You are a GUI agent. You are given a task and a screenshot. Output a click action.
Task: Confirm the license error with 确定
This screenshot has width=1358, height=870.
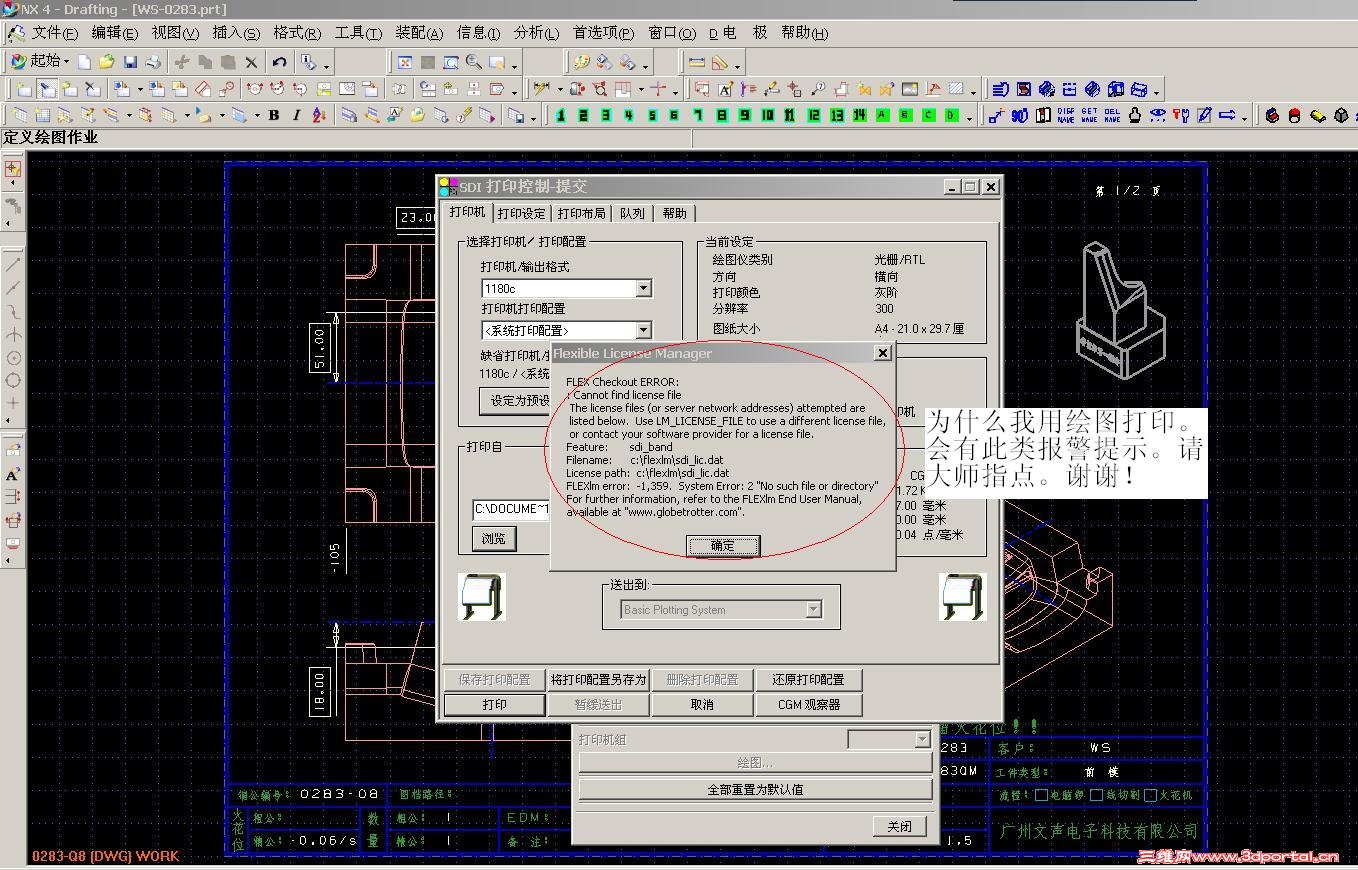(x=723, y=545)
